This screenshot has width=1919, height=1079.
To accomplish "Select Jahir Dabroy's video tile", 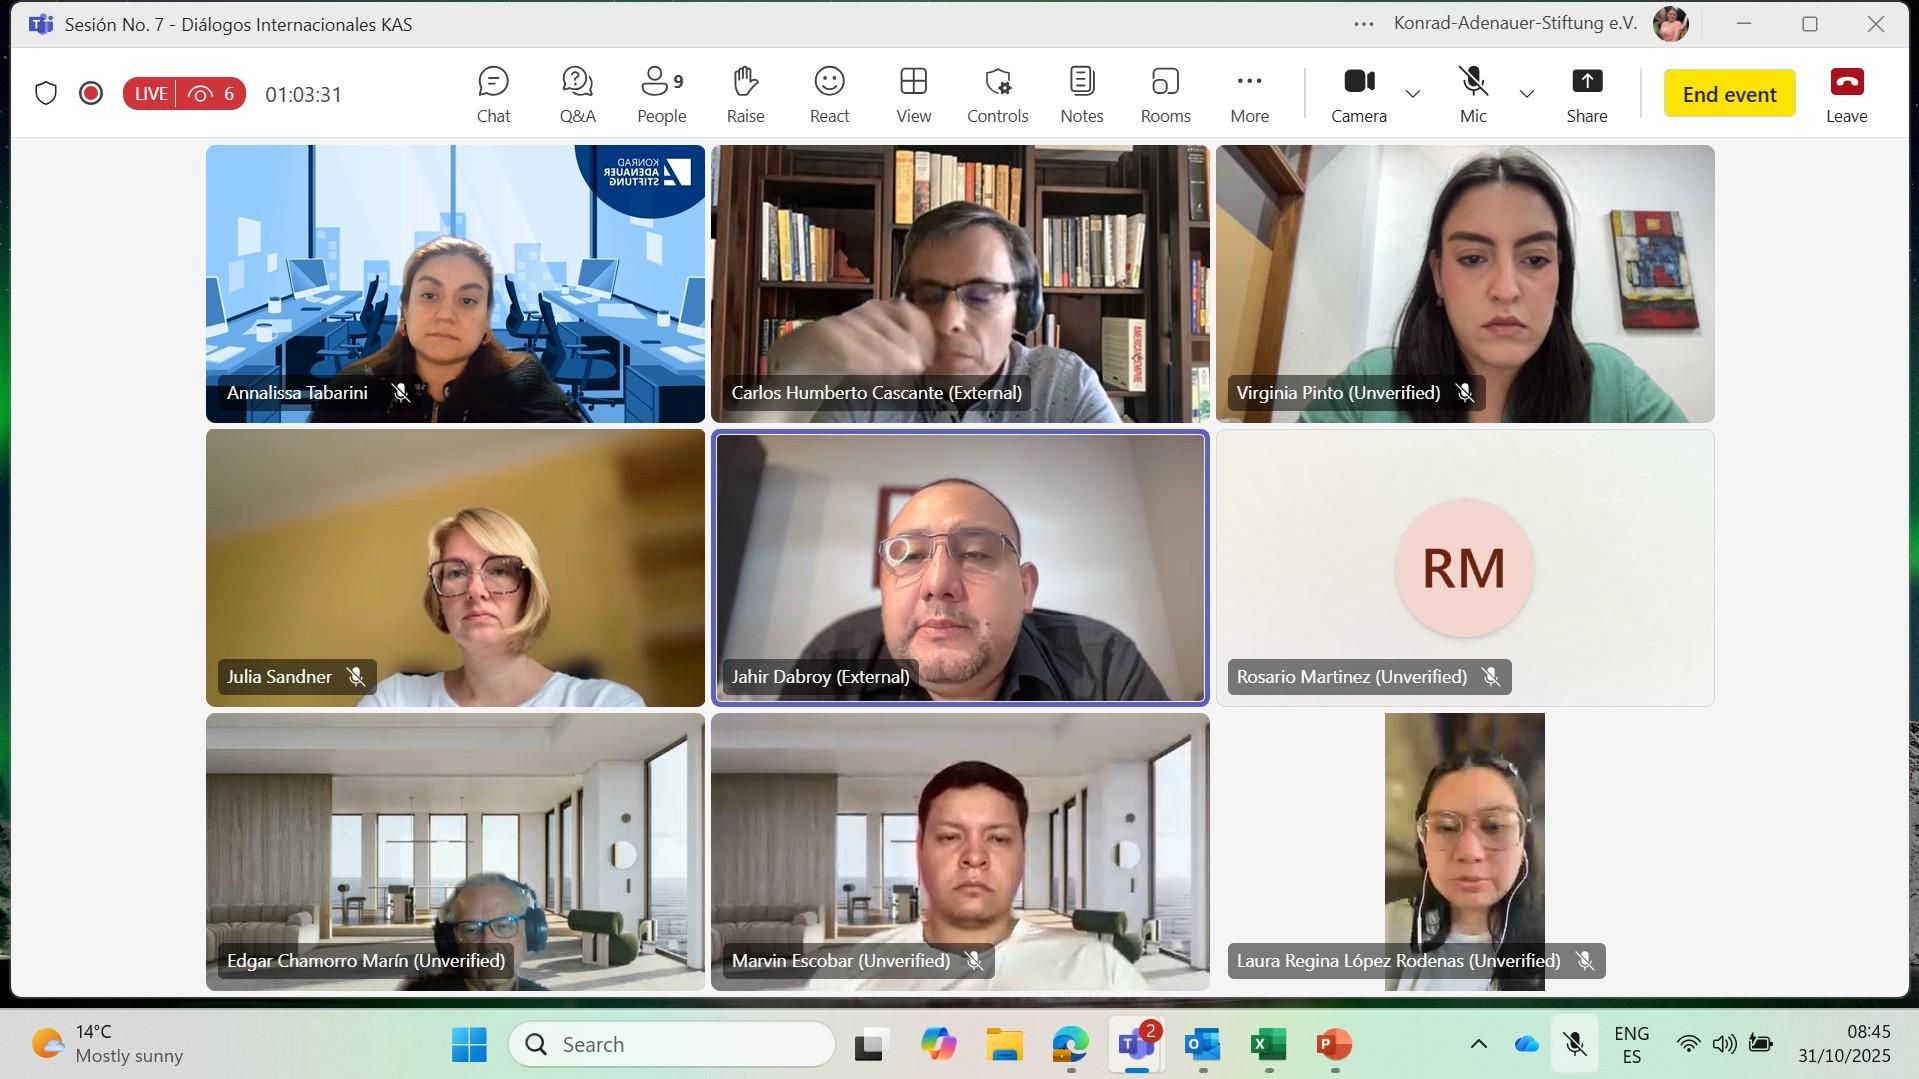I will [959, 567].
